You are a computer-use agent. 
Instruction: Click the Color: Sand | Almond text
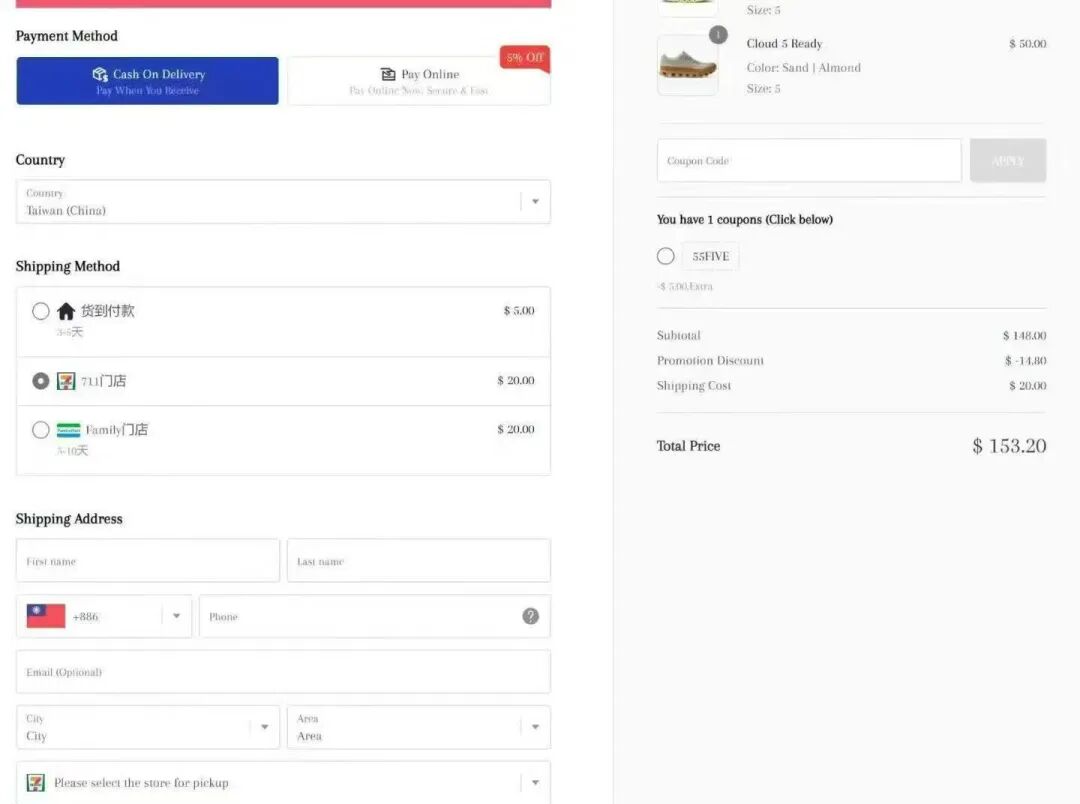tap(804, 68)
